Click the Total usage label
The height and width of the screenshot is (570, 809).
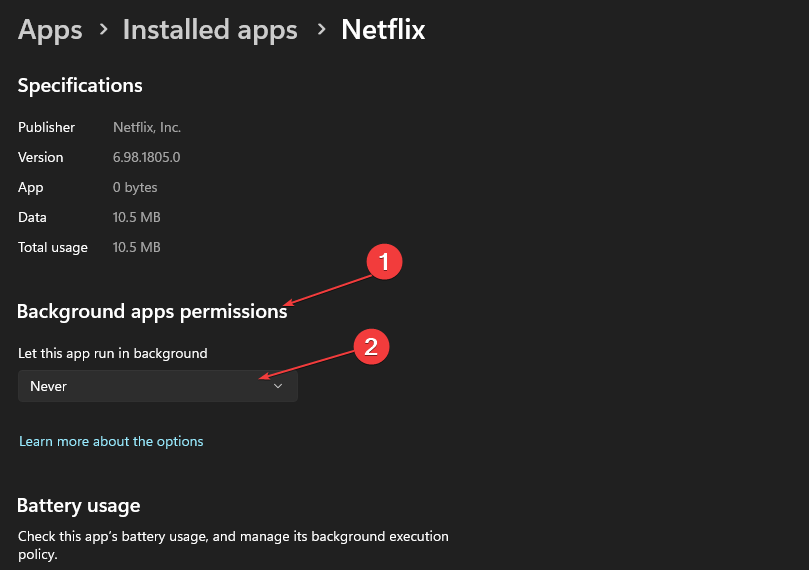(53, 248)
